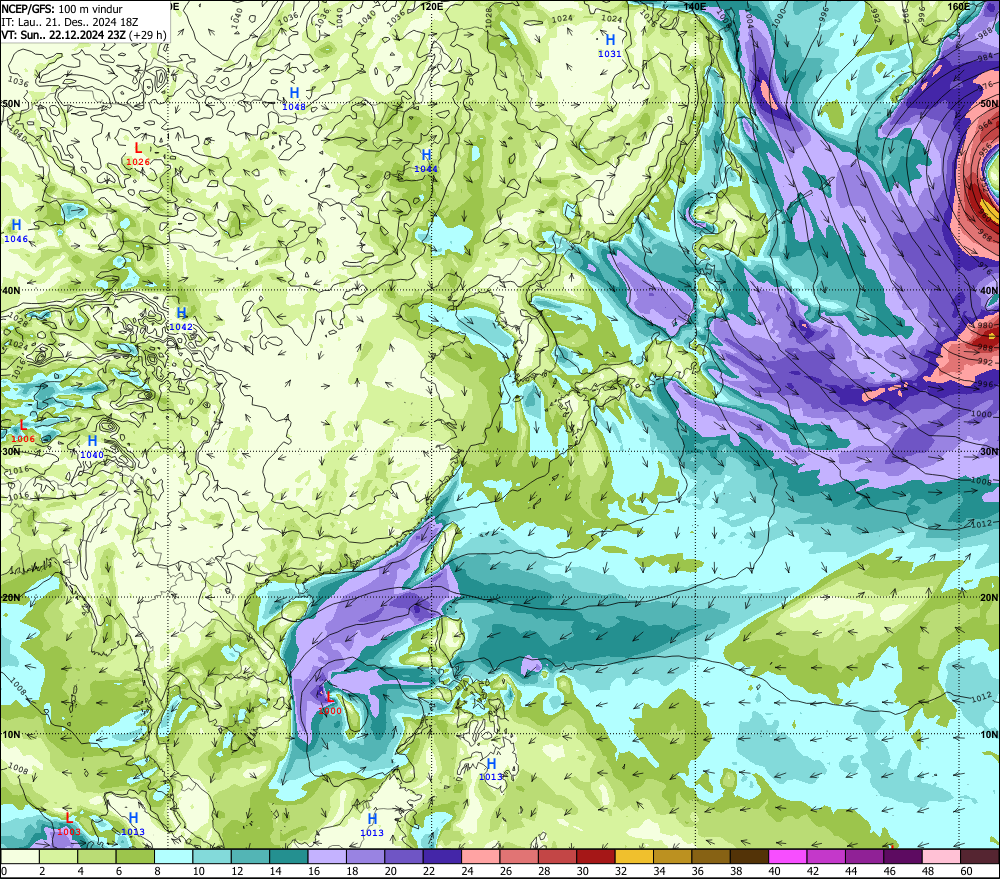
Task: Select the 120E longitude label
Action: pos(432,6)
